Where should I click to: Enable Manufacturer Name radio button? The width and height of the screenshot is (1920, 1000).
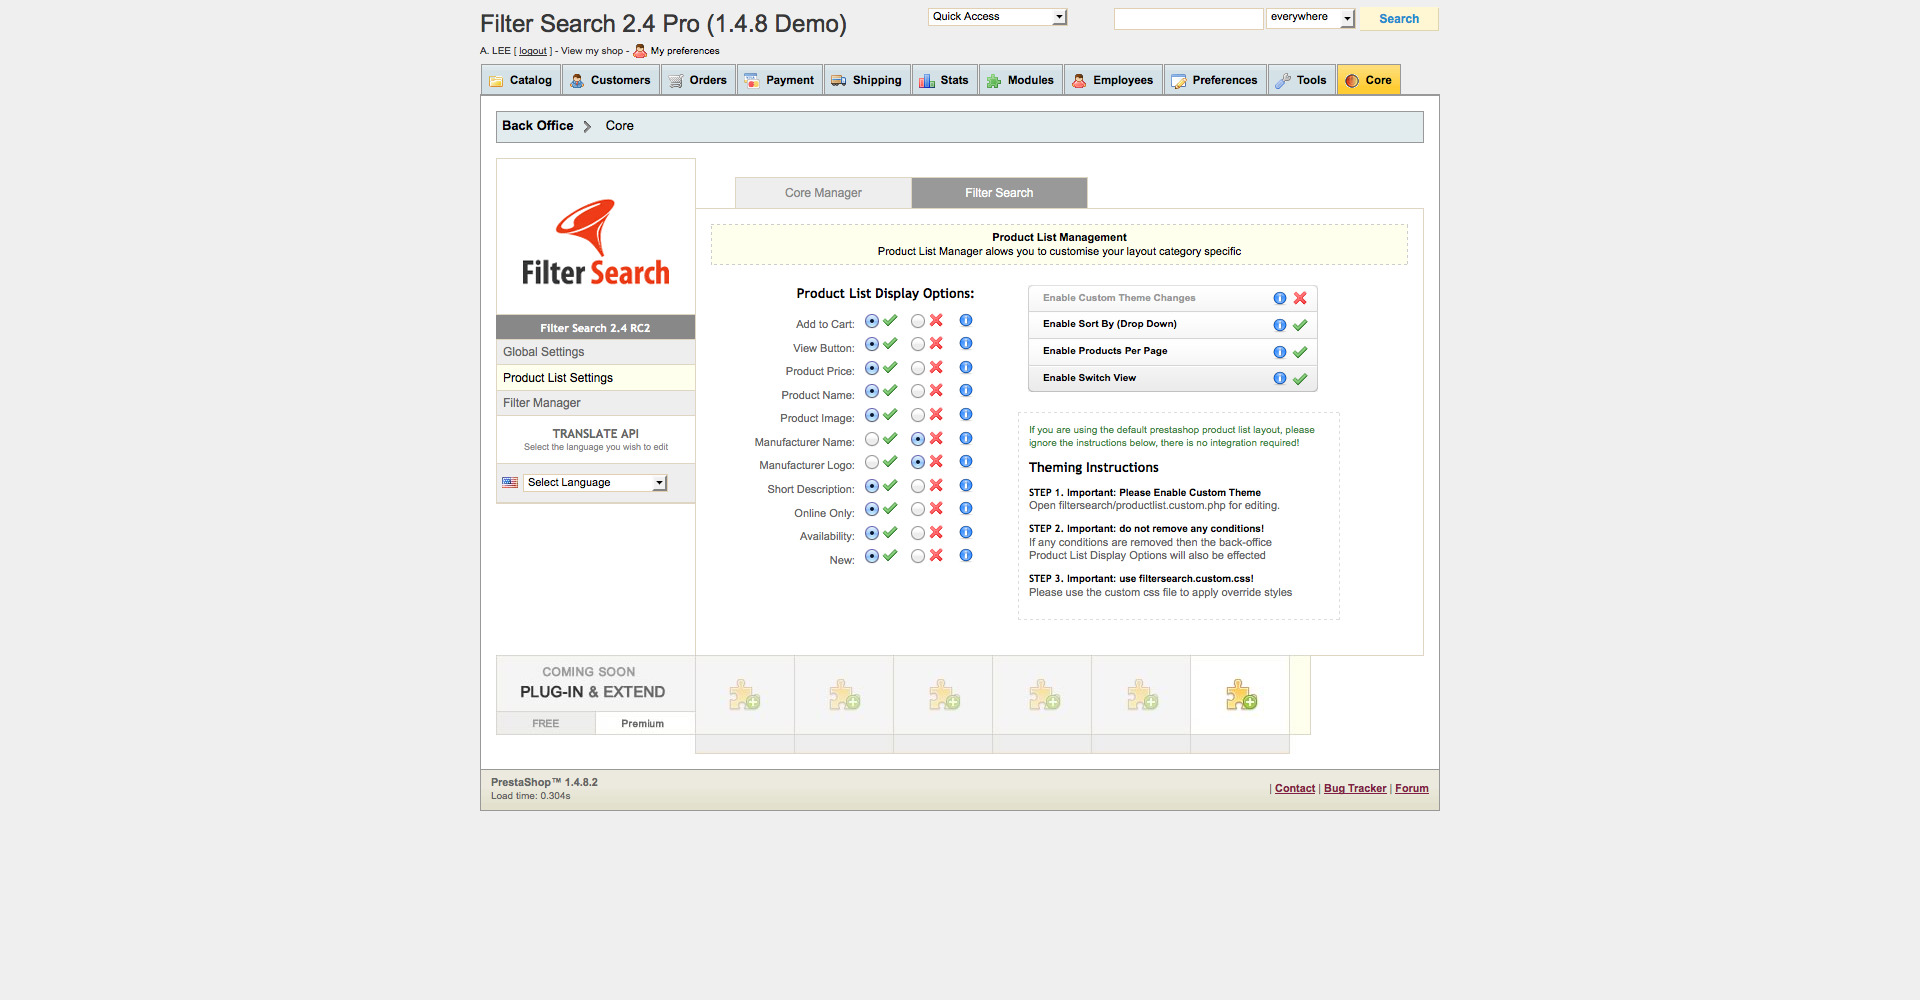coord(872,439)
